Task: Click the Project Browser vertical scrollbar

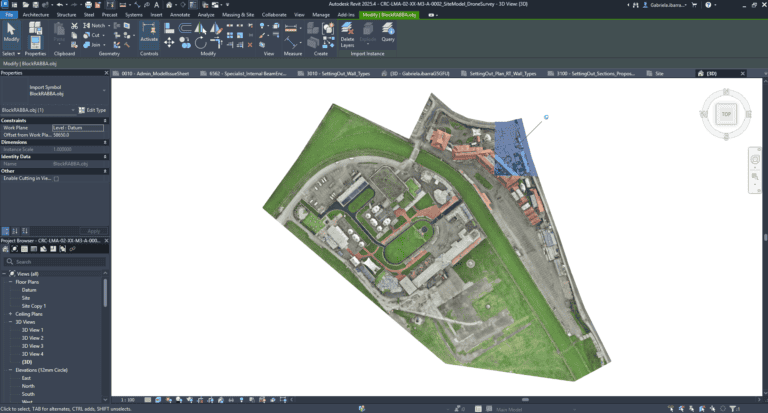Action: (x=105, y=292)
